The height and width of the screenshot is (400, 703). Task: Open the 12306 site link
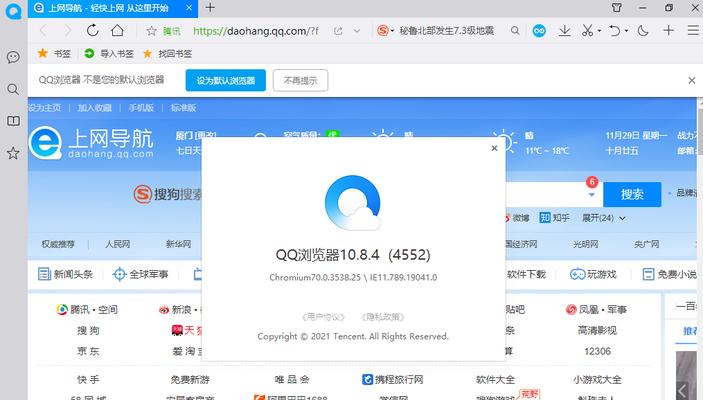click(x=597, y=351)
